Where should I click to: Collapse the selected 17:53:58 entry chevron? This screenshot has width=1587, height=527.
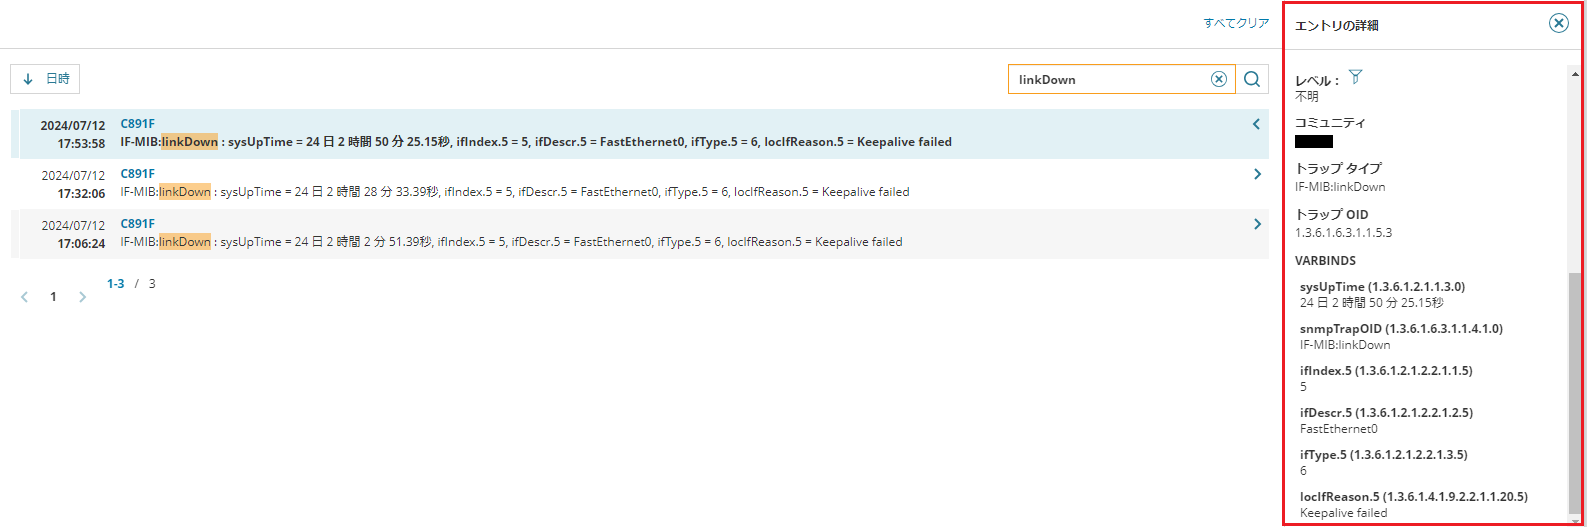(1256, 124)
